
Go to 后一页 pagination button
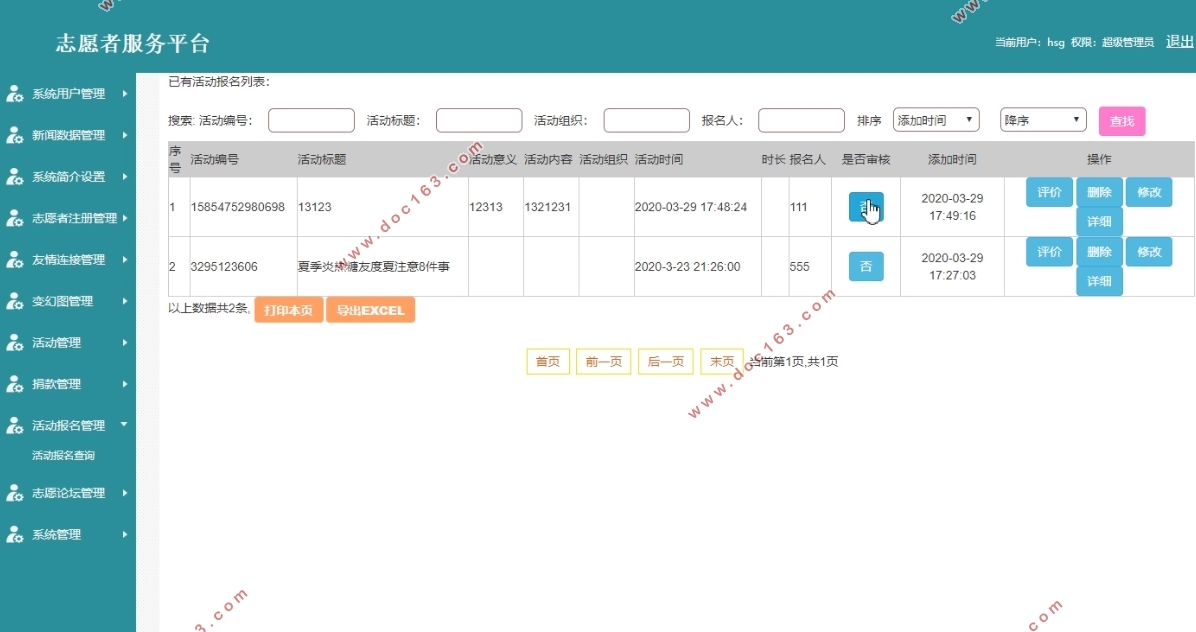pos(665,361)
